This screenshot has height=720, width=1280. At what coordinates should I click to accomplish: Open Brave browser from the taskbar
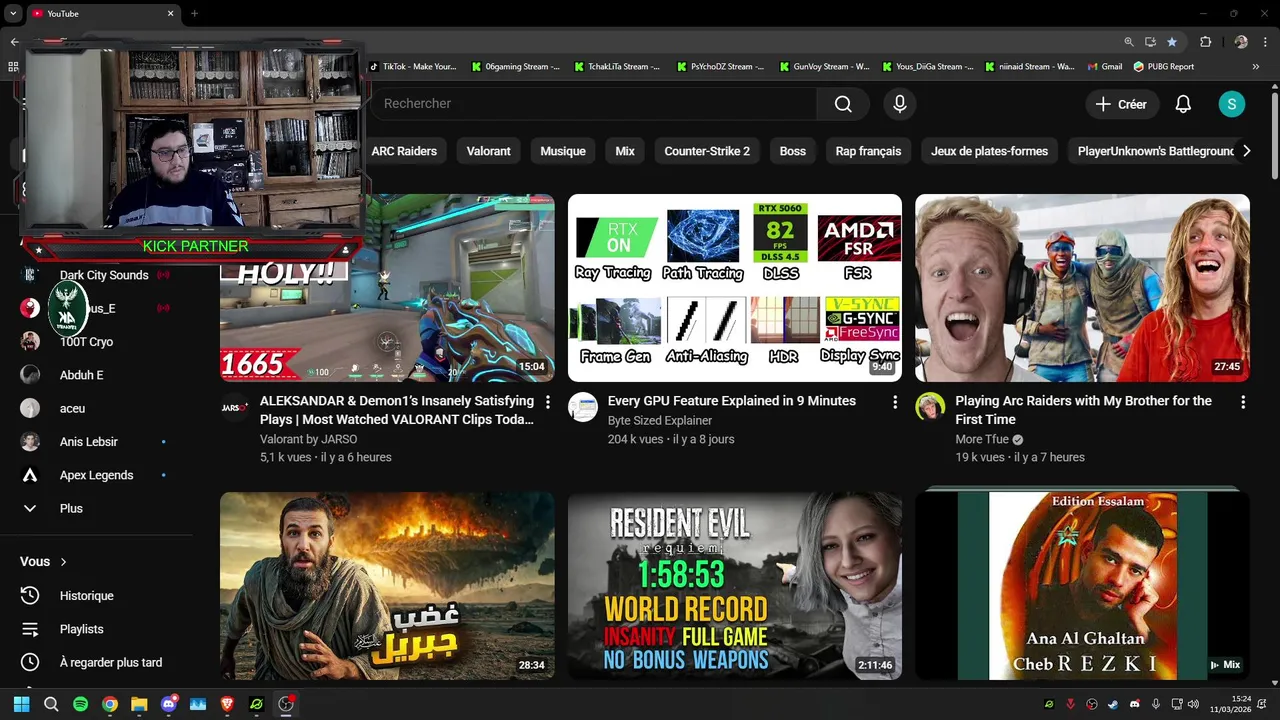point(227,704)
